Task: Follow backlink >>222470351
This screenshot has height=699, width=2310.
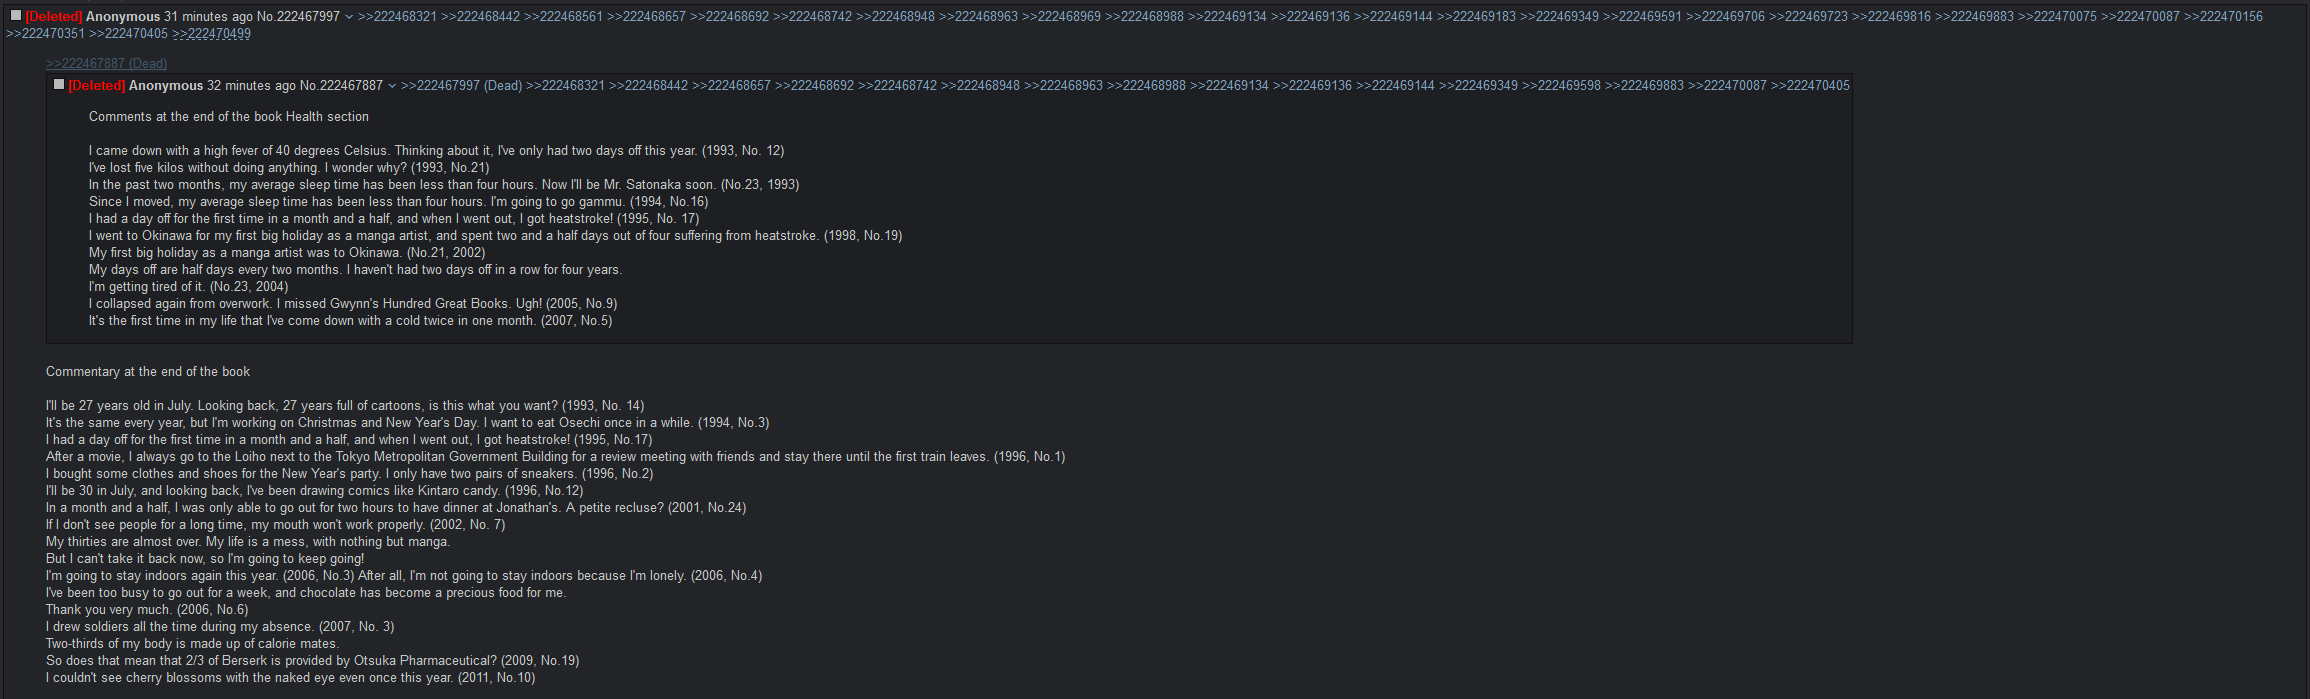Action: (45, 34)
